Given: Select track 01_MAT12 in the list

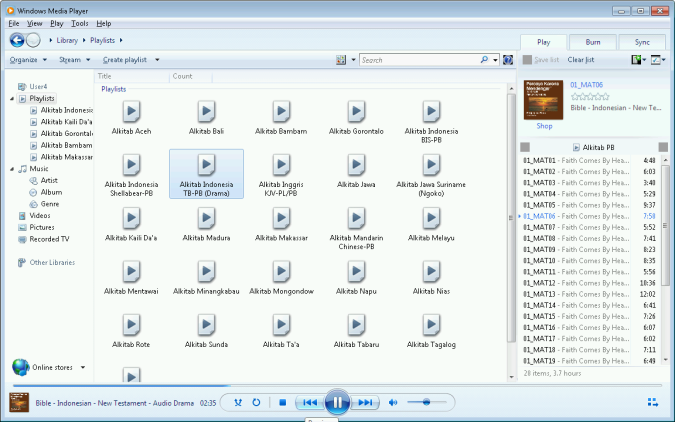Looking at the screenshot, I should (589, 283).
